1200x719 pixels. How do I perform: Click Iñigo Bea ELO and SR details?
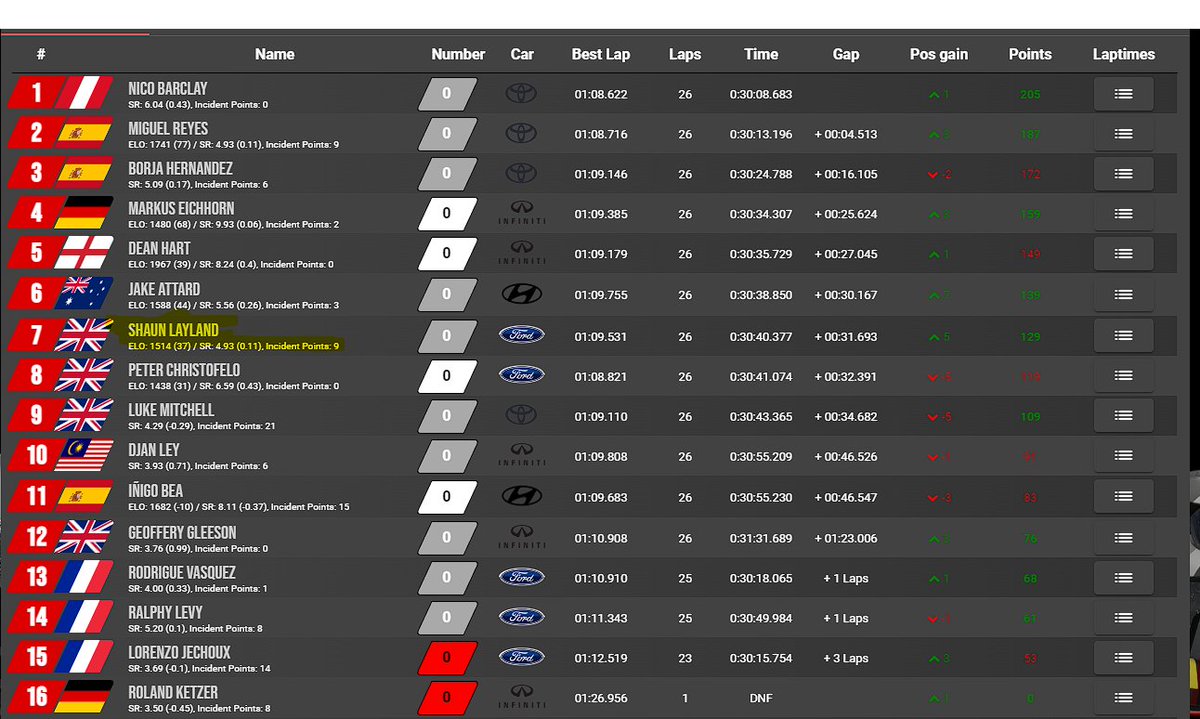[239, 507]
